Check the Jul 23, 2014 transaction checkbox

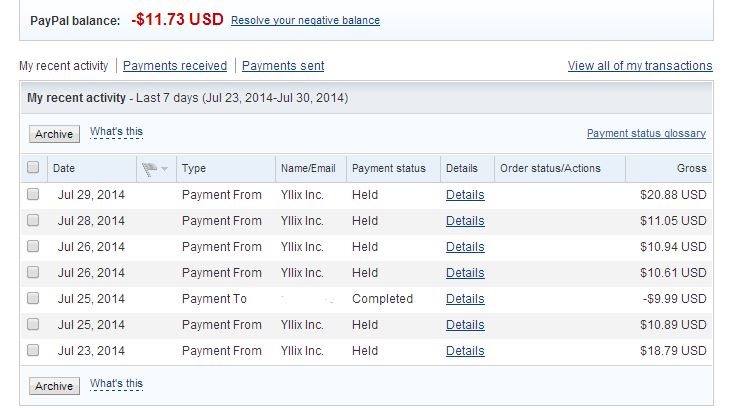click(33, 351)
